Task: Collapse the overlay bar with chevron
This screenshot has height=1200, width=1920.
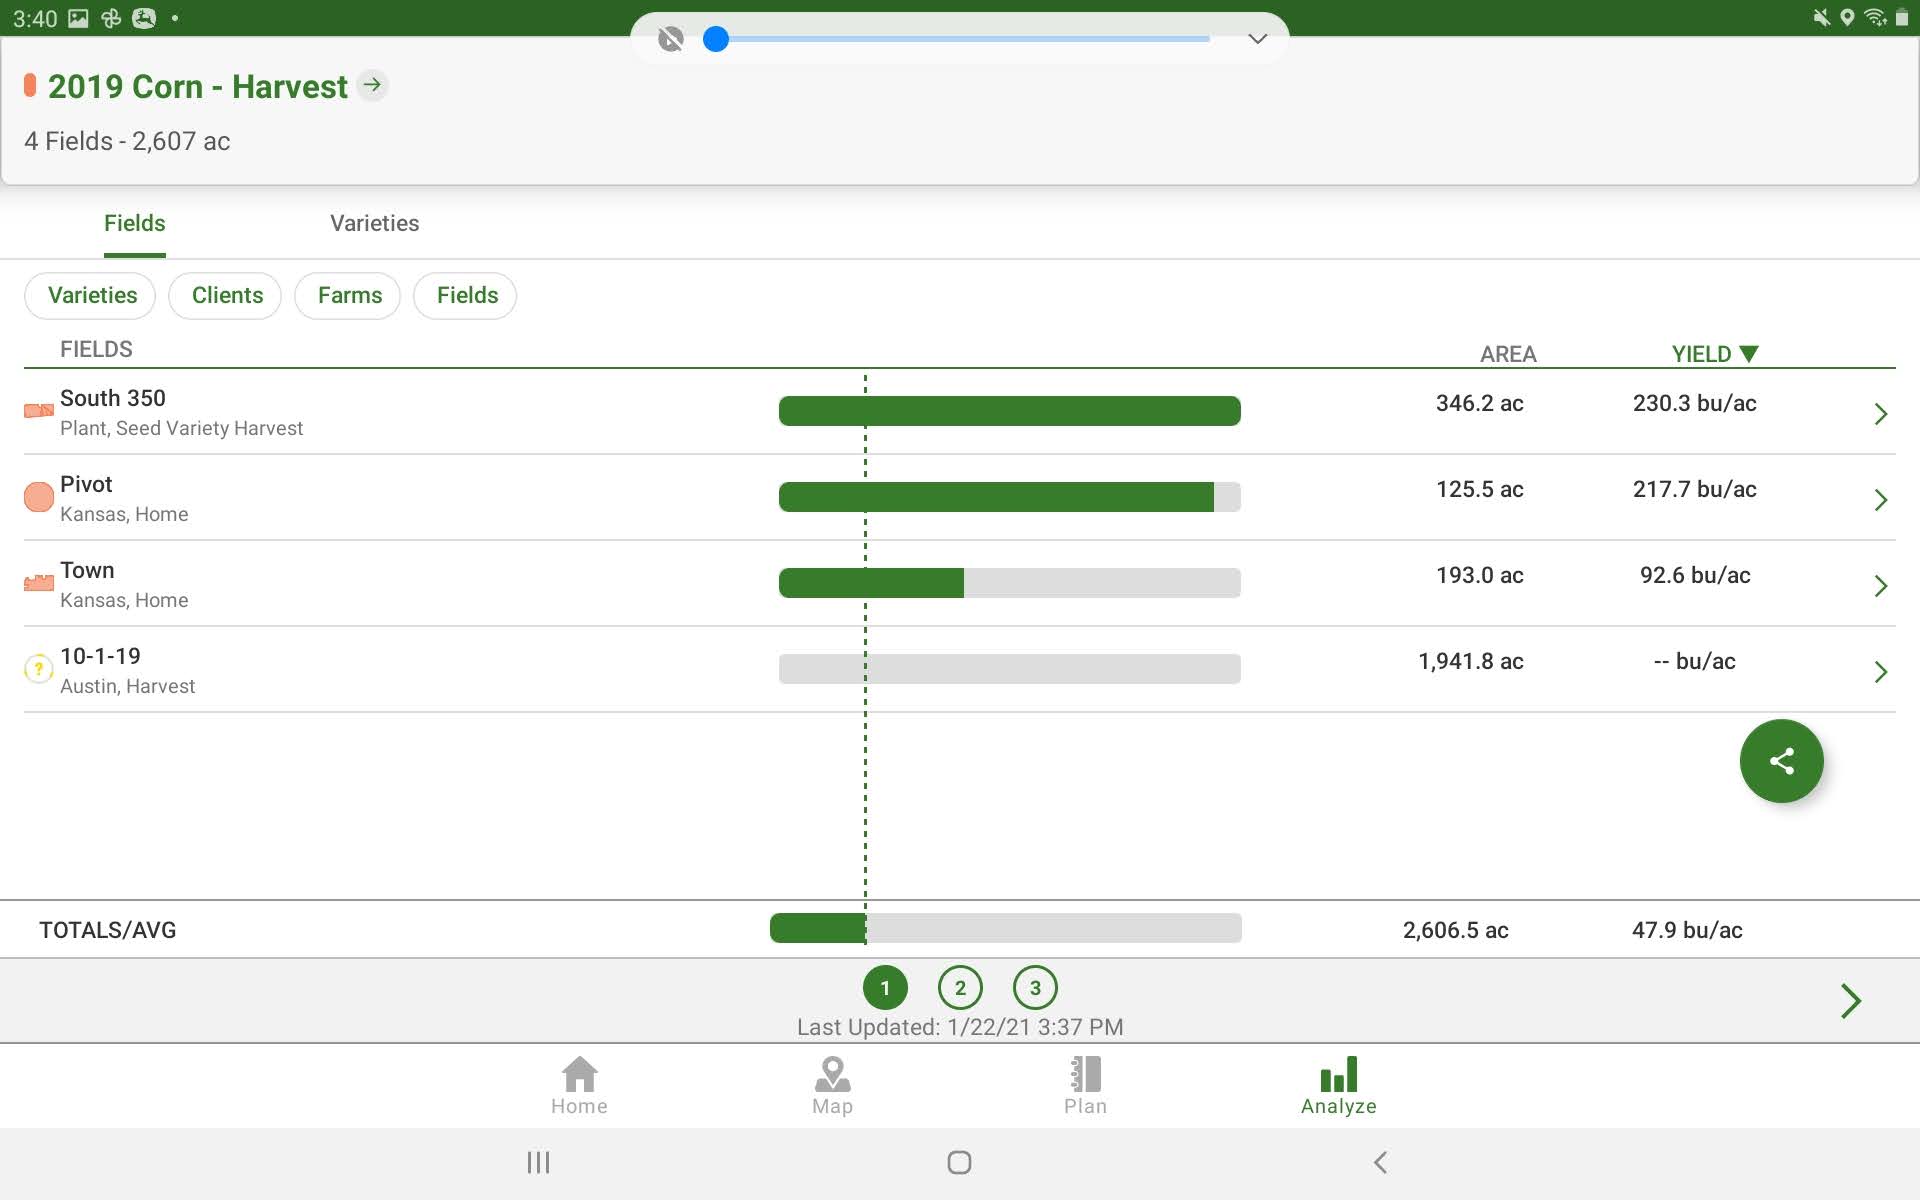Action: [x=1258, y=39]
